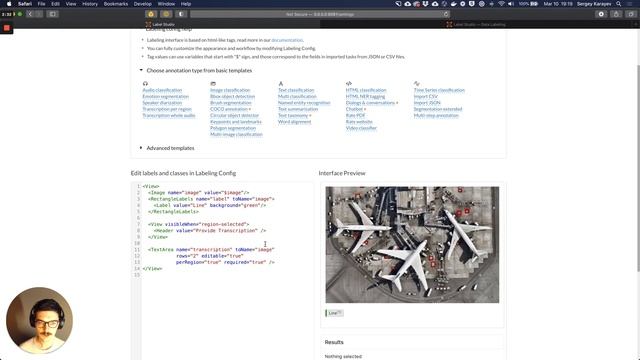640x360 pixels.
Task: Select Dialogs & conversations template
Action: (x=370, y=103)
